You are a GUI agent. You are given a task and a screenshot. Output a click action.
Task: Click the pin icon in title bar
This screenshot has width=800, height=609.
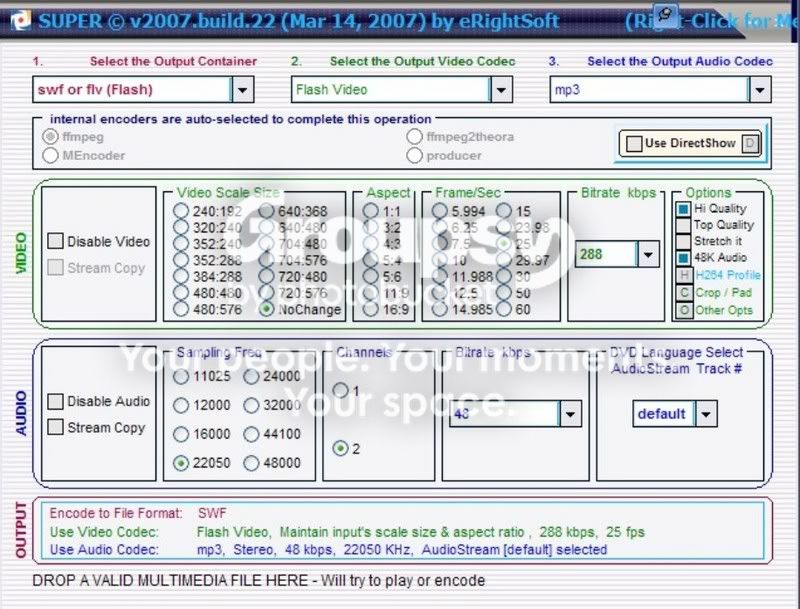click(x=666, y=15)
